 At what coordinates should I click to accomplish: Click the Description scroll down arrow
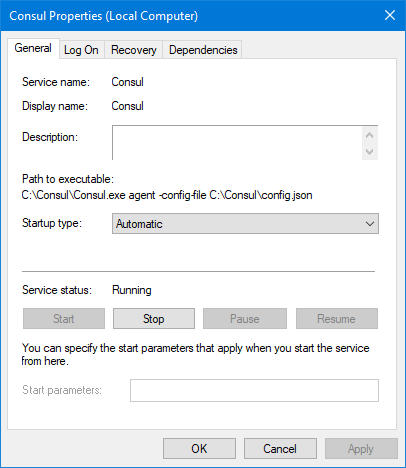pos(369,152)
